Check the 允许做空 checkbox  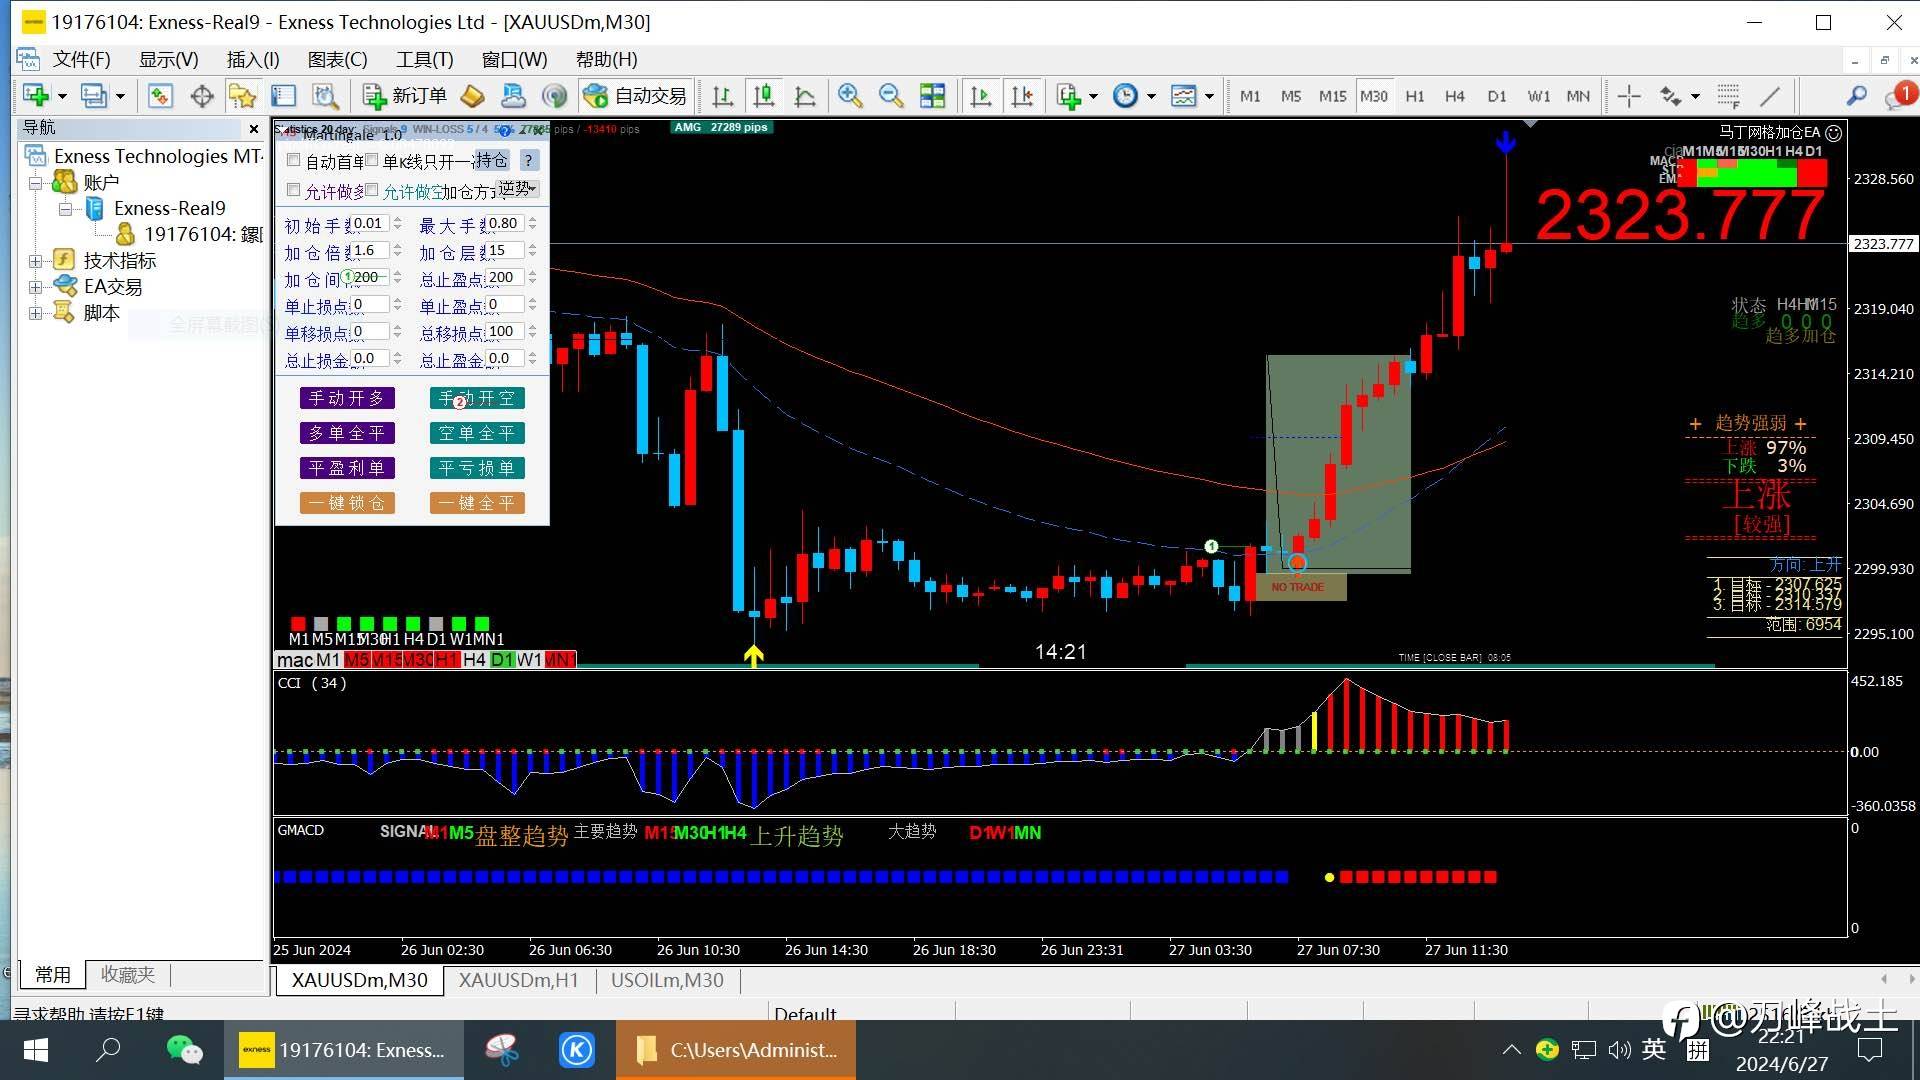(x=372, y=190)
